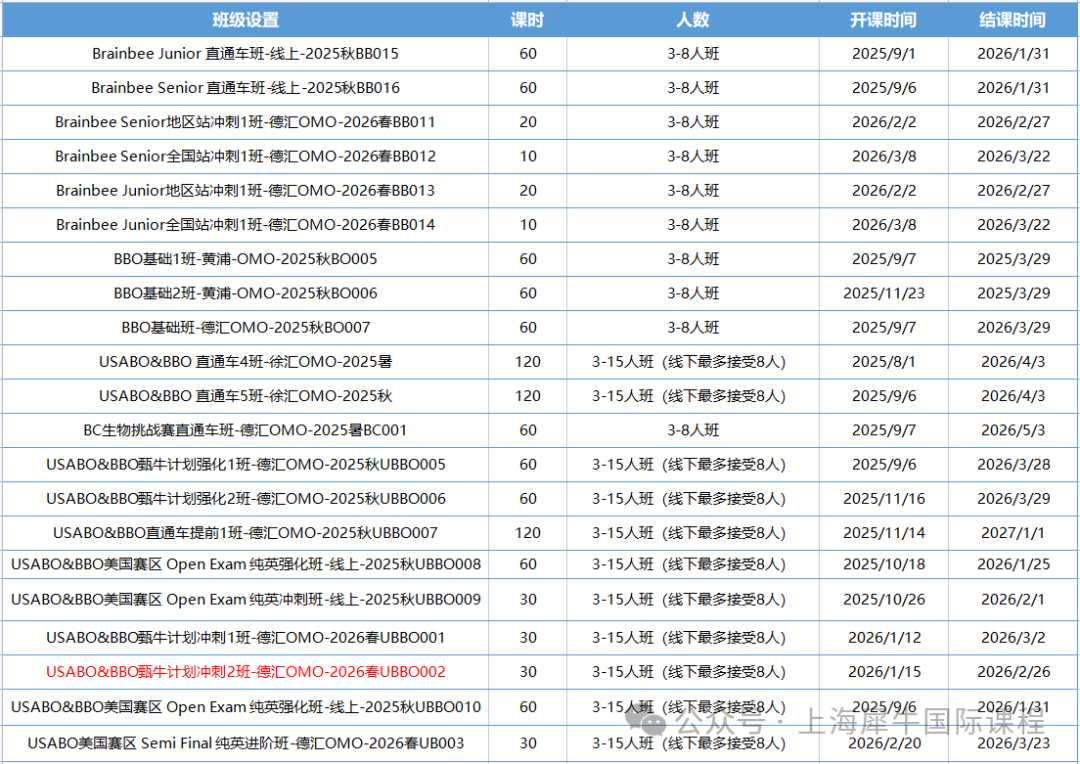1080x764 pixels.
Task: Click start date 2026/2/20
Action: click(x=884, y=743)
